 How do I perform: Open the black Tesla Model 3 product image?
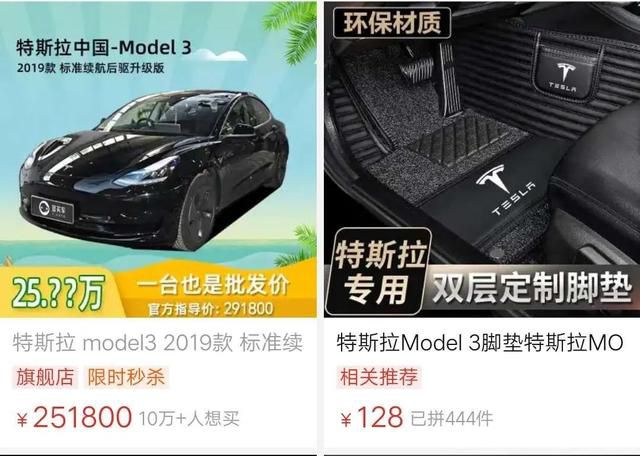pyautogui.click(x=158, y=159)
